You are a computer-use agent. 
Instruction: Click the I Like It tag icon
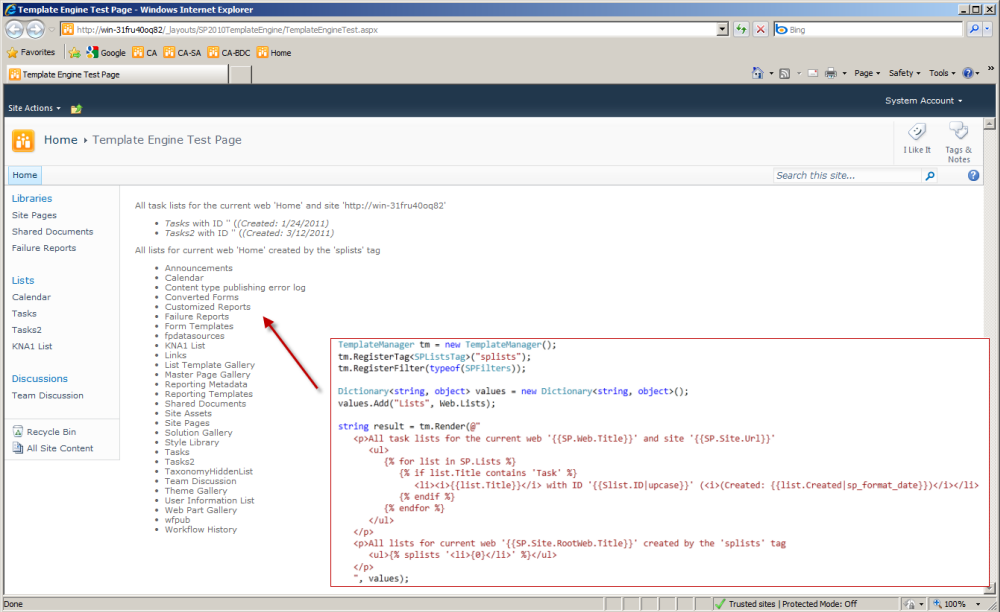click(x=916, y=133)
